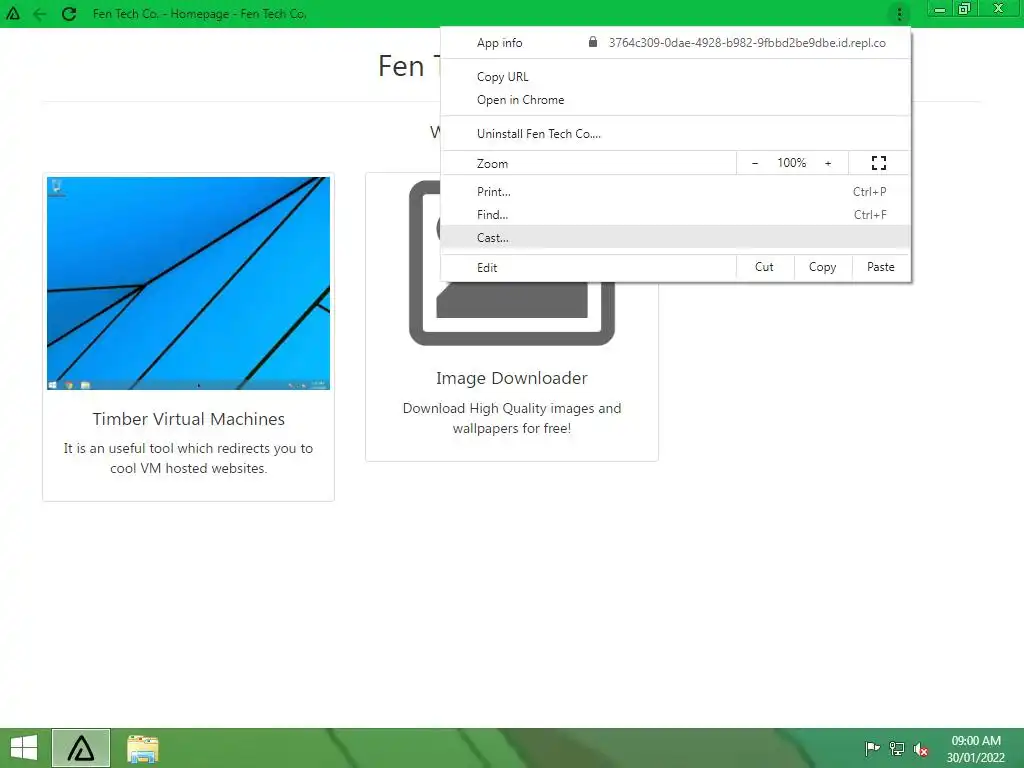Select Copy URL from the menu
Image resolution: width=1024 pixels, height=768 pixels.
pyautogui.click(x=675, y=76)
